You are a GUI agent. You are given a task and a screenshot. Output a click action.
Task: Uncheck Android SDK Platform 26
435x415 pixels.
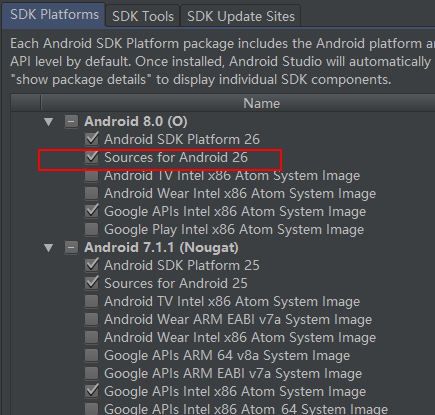pyautogui.click(x=91, y=139)
